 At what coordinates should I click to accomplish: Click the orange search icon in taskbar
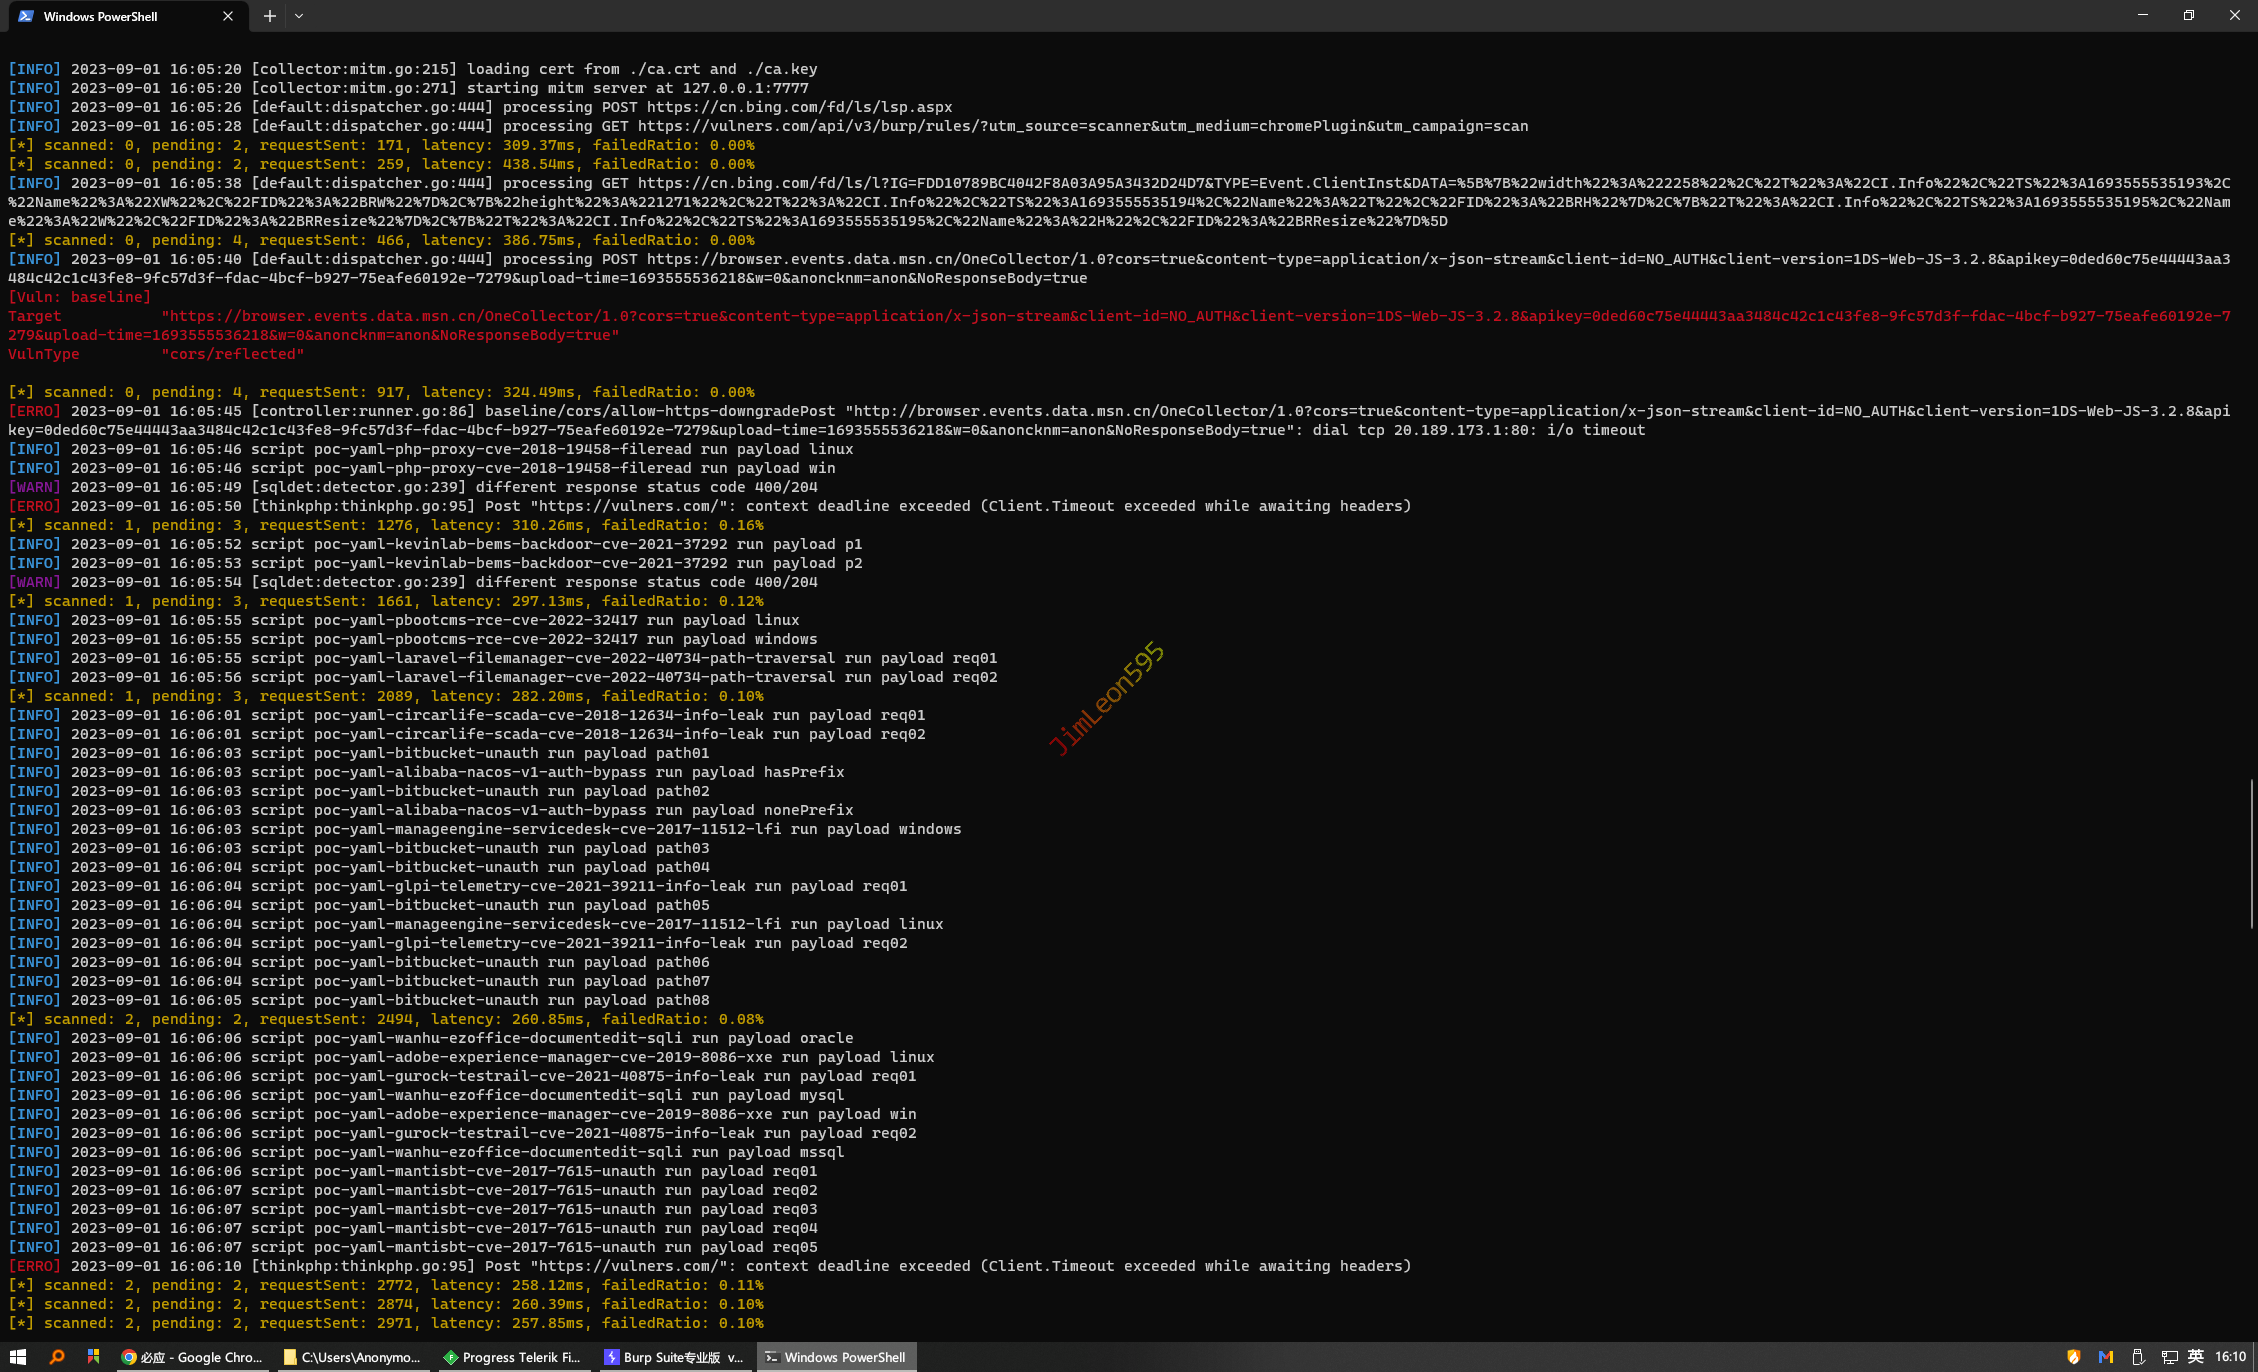pos(57,1357)
